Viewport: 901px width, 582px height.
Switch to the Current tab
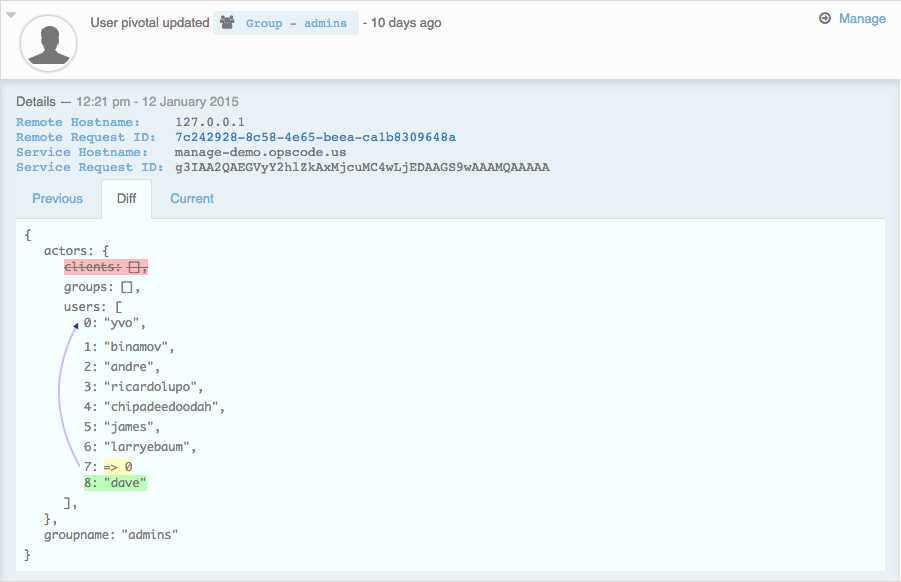[x=192, y=199]
